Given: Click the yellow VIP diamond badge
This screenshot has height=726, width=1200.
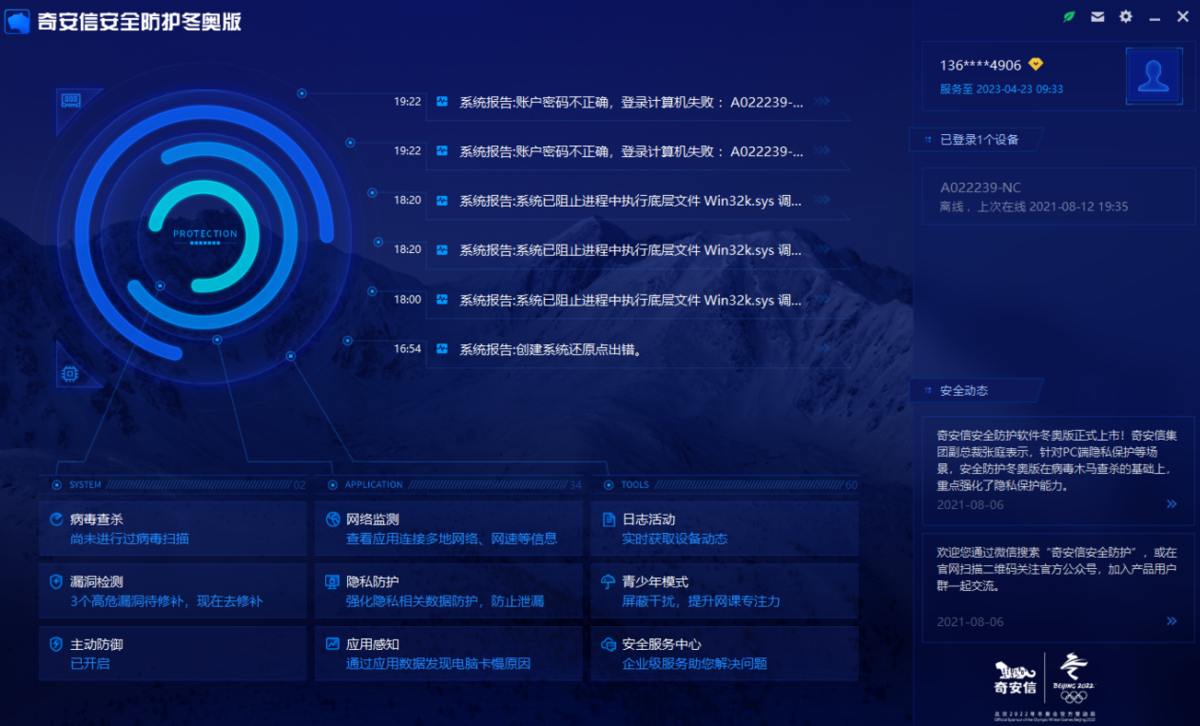Looking at the screenshot, I should (x=1036, y=64).
